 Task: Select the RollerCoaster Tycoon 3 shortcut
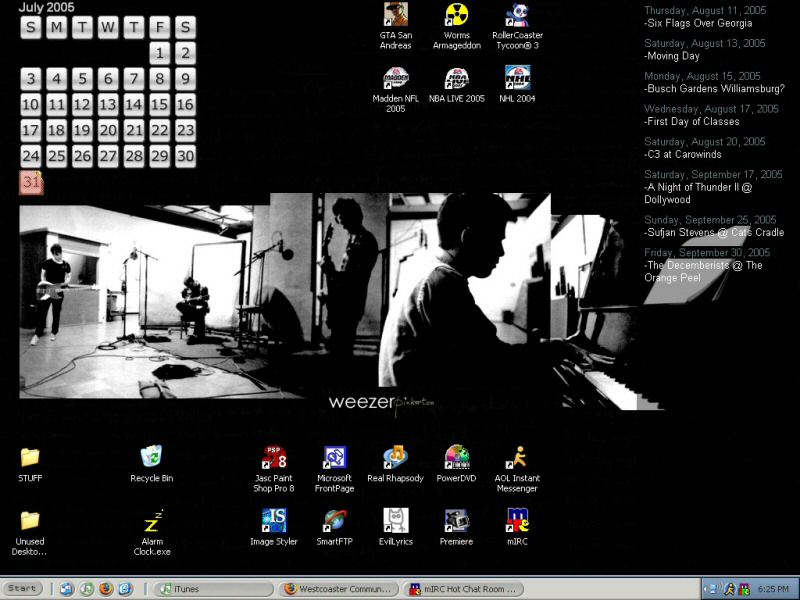pos(517,26)
